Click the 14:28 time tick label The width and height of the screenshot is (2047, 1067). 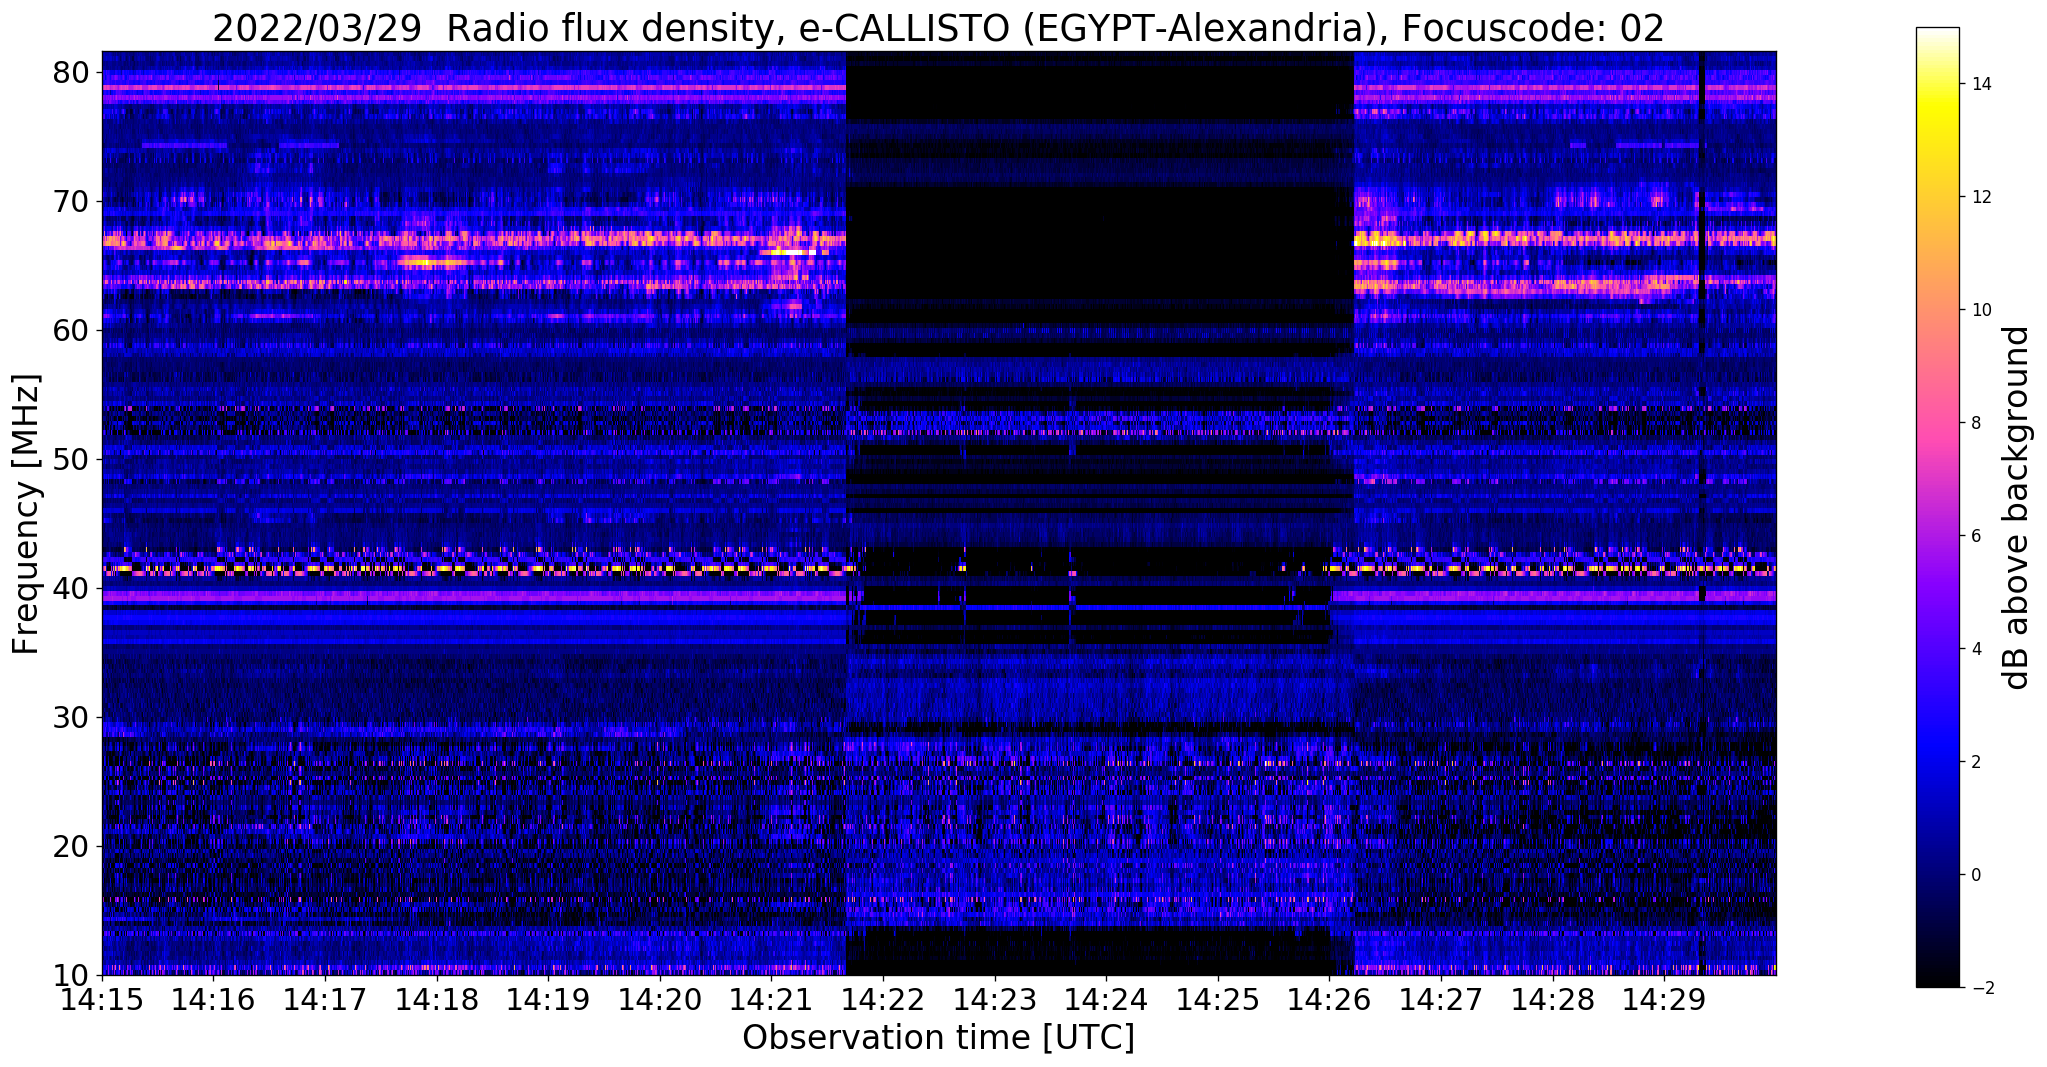point(1552,1000)
